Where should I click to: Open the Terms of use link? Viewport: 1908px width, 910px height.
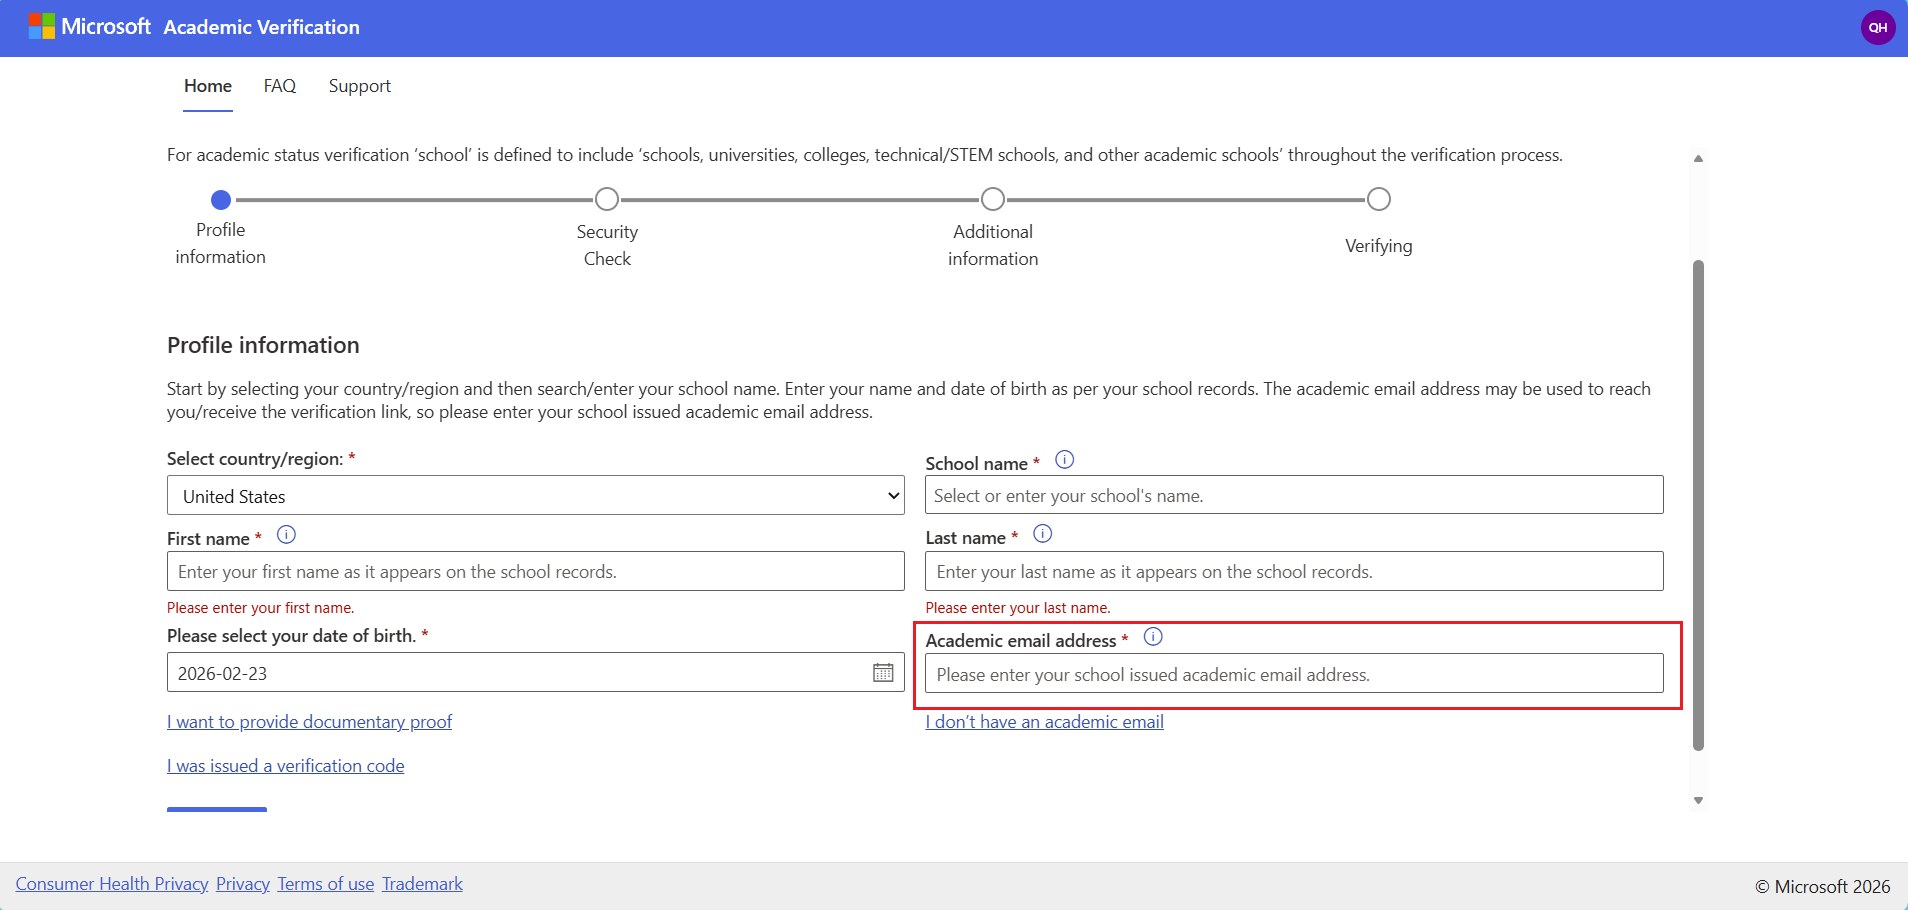[326, 884]
